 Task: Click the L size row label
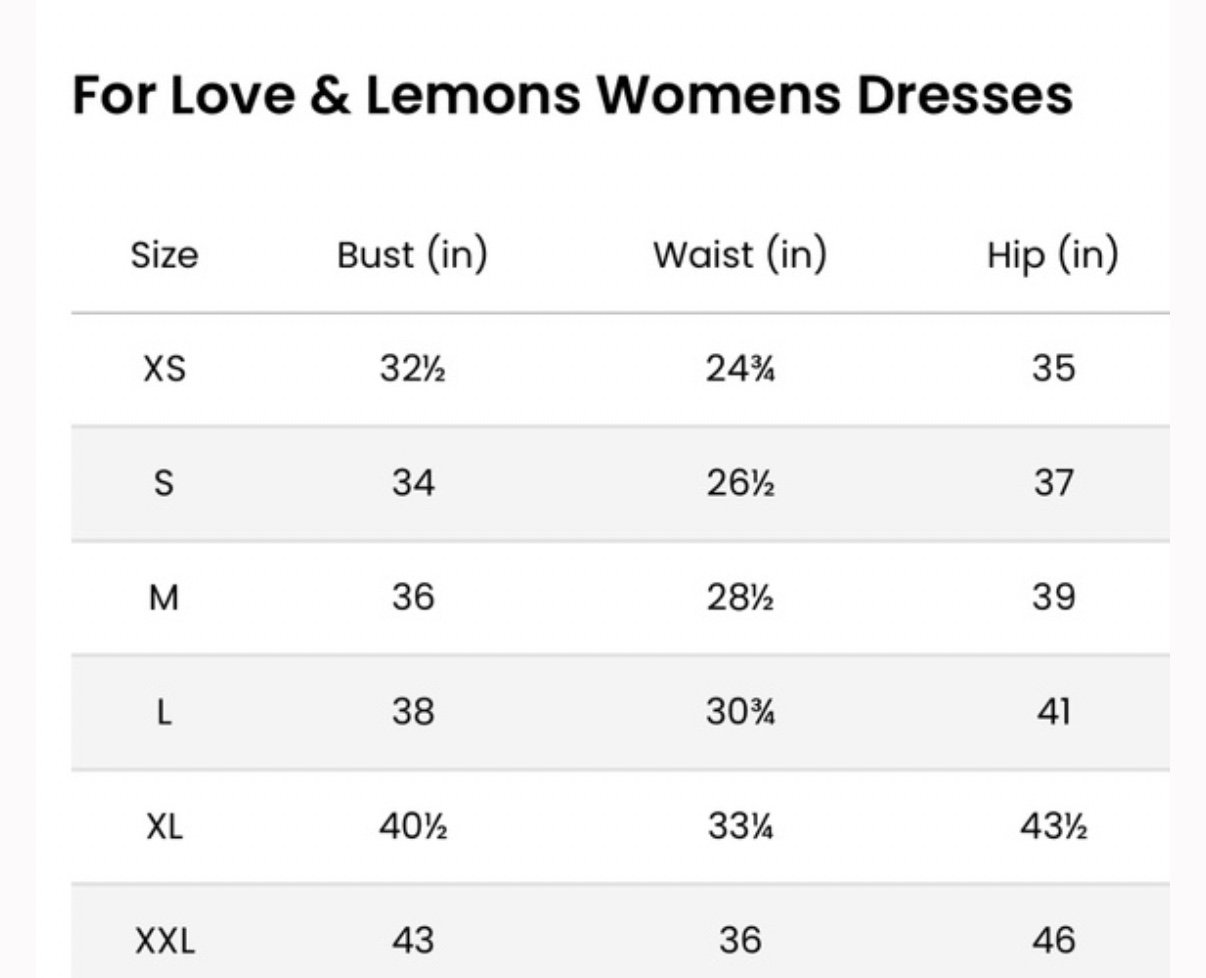point(164,713)
